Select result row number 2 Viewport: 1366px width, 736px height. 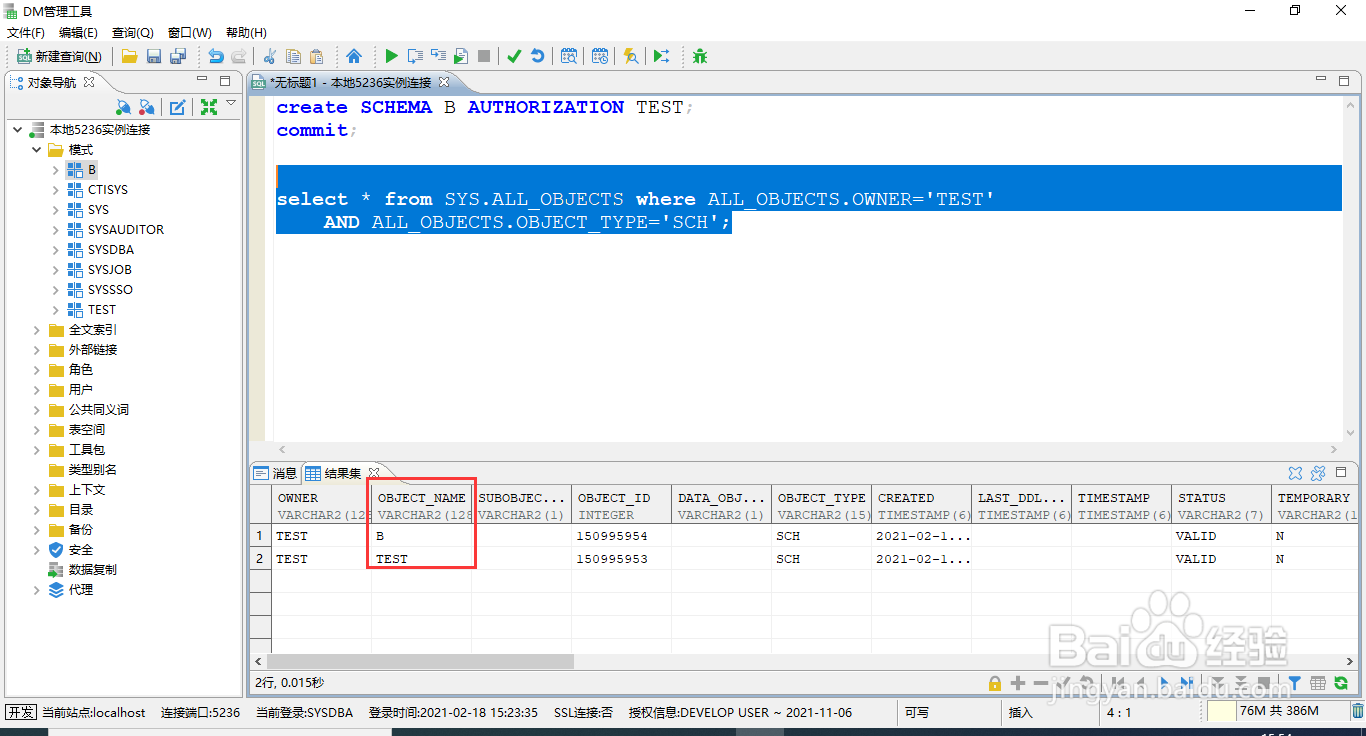[x=260, y=559]
